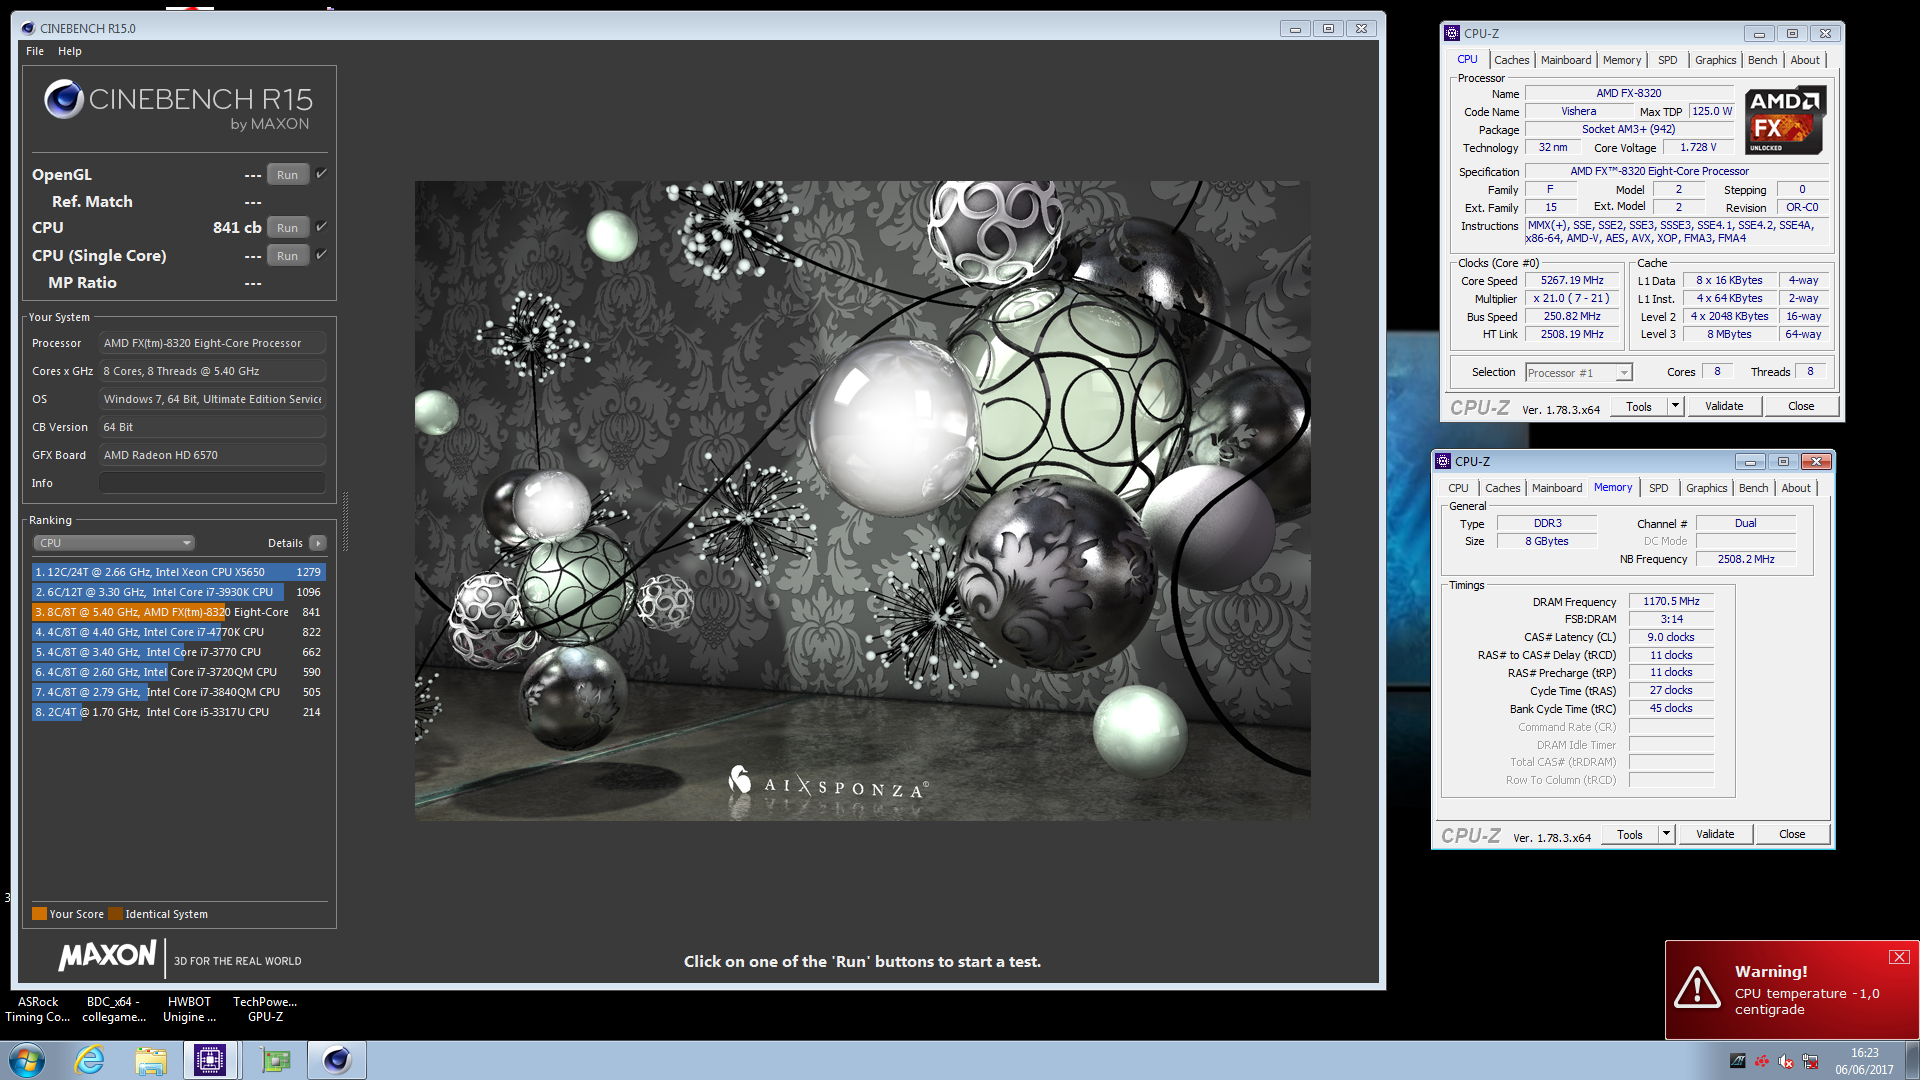The image size is (1920, 1080).
Task: Select the Xeon X5650 ranking row
Action: [178, 572]
